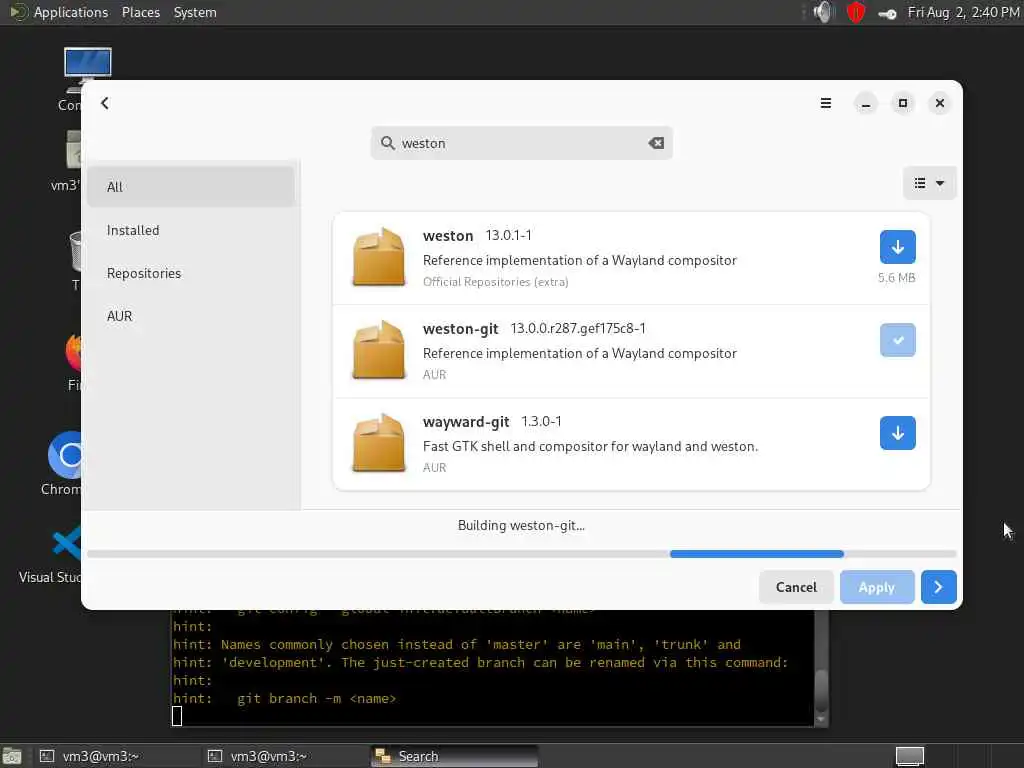Maximize the Pamac window
The image size is (1024, 768).
coord(903,103)
